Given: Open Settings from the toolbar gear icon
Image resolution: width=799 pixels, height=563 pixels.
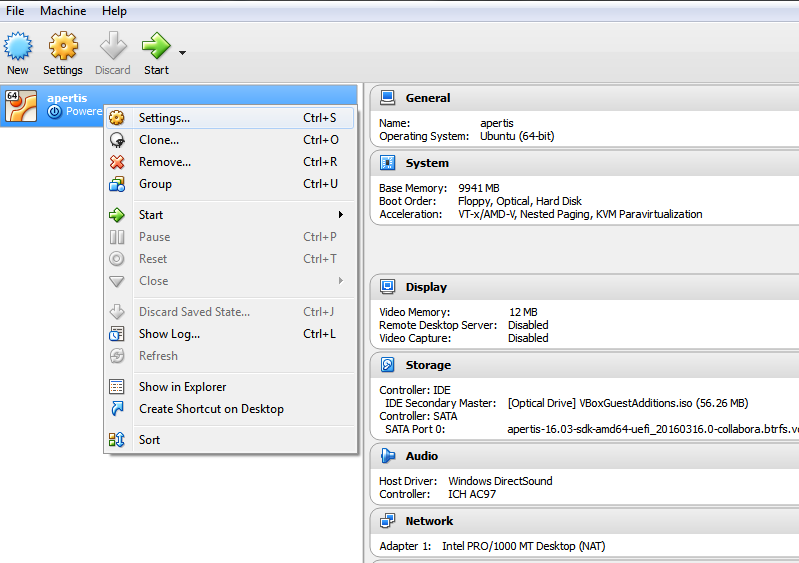Looking at the screenshot, I should click(x=63, y=46).
